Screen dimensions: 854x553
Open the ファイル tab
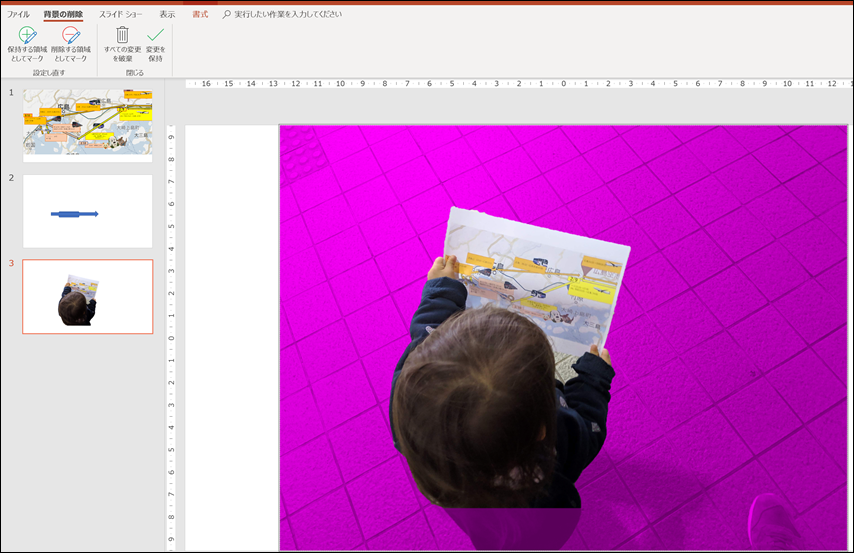[x=18, y=14]
